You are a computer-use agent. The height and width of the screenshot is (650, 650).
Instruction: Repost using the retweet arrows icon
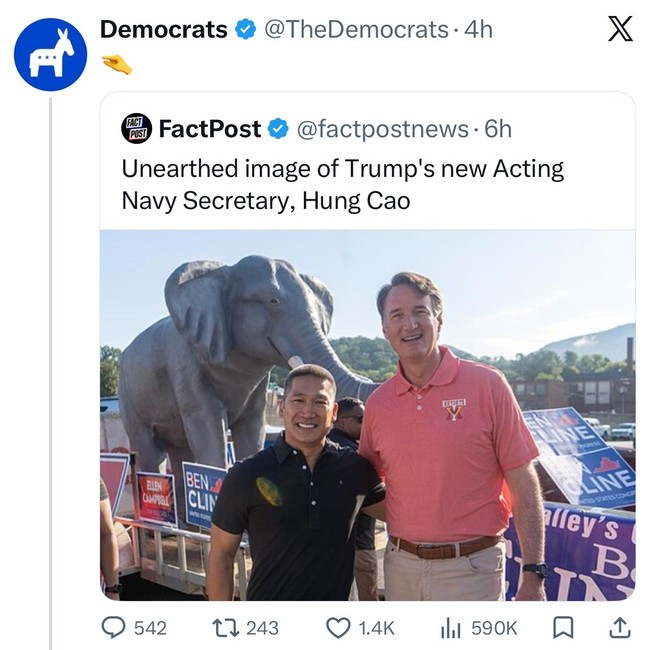(225, 628)
